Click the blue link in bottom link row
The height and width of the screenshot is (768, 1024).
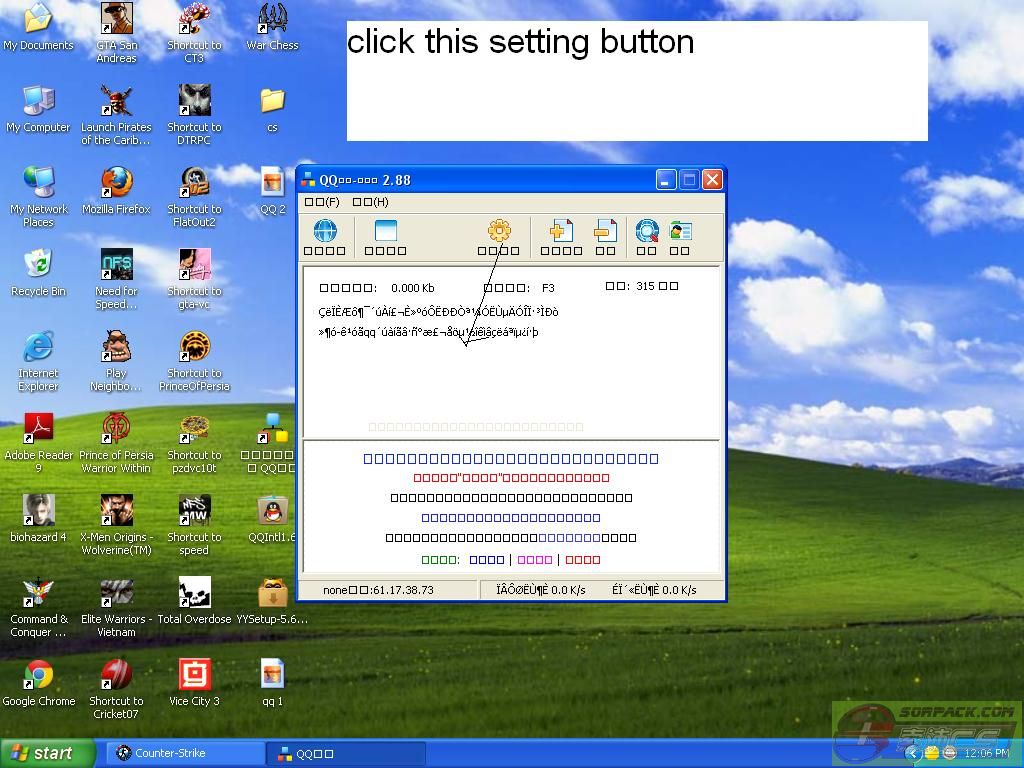487,560
